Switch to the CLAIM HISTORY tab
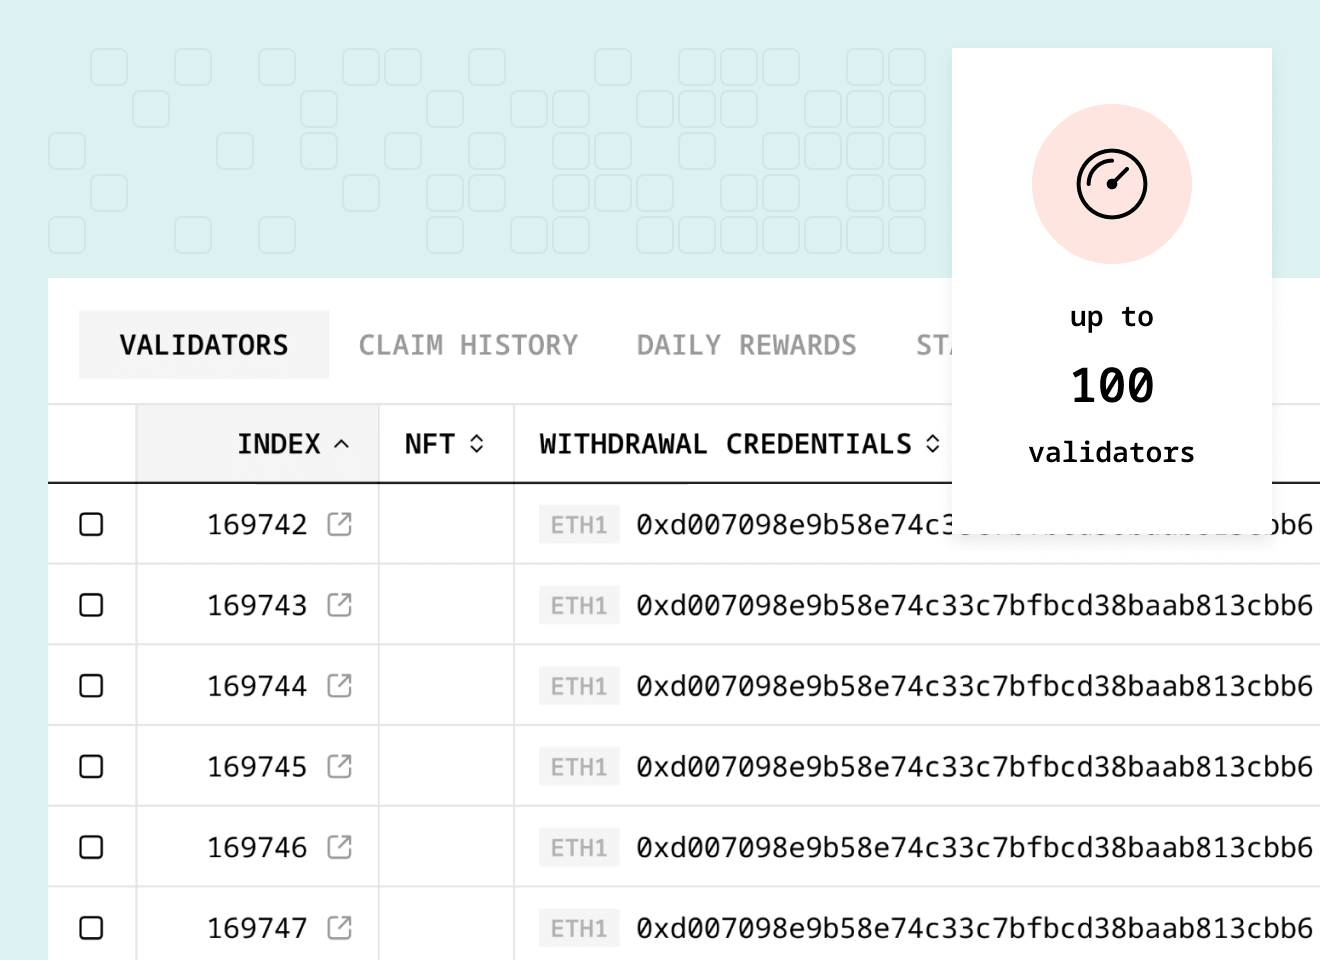 tap(469, 344)
